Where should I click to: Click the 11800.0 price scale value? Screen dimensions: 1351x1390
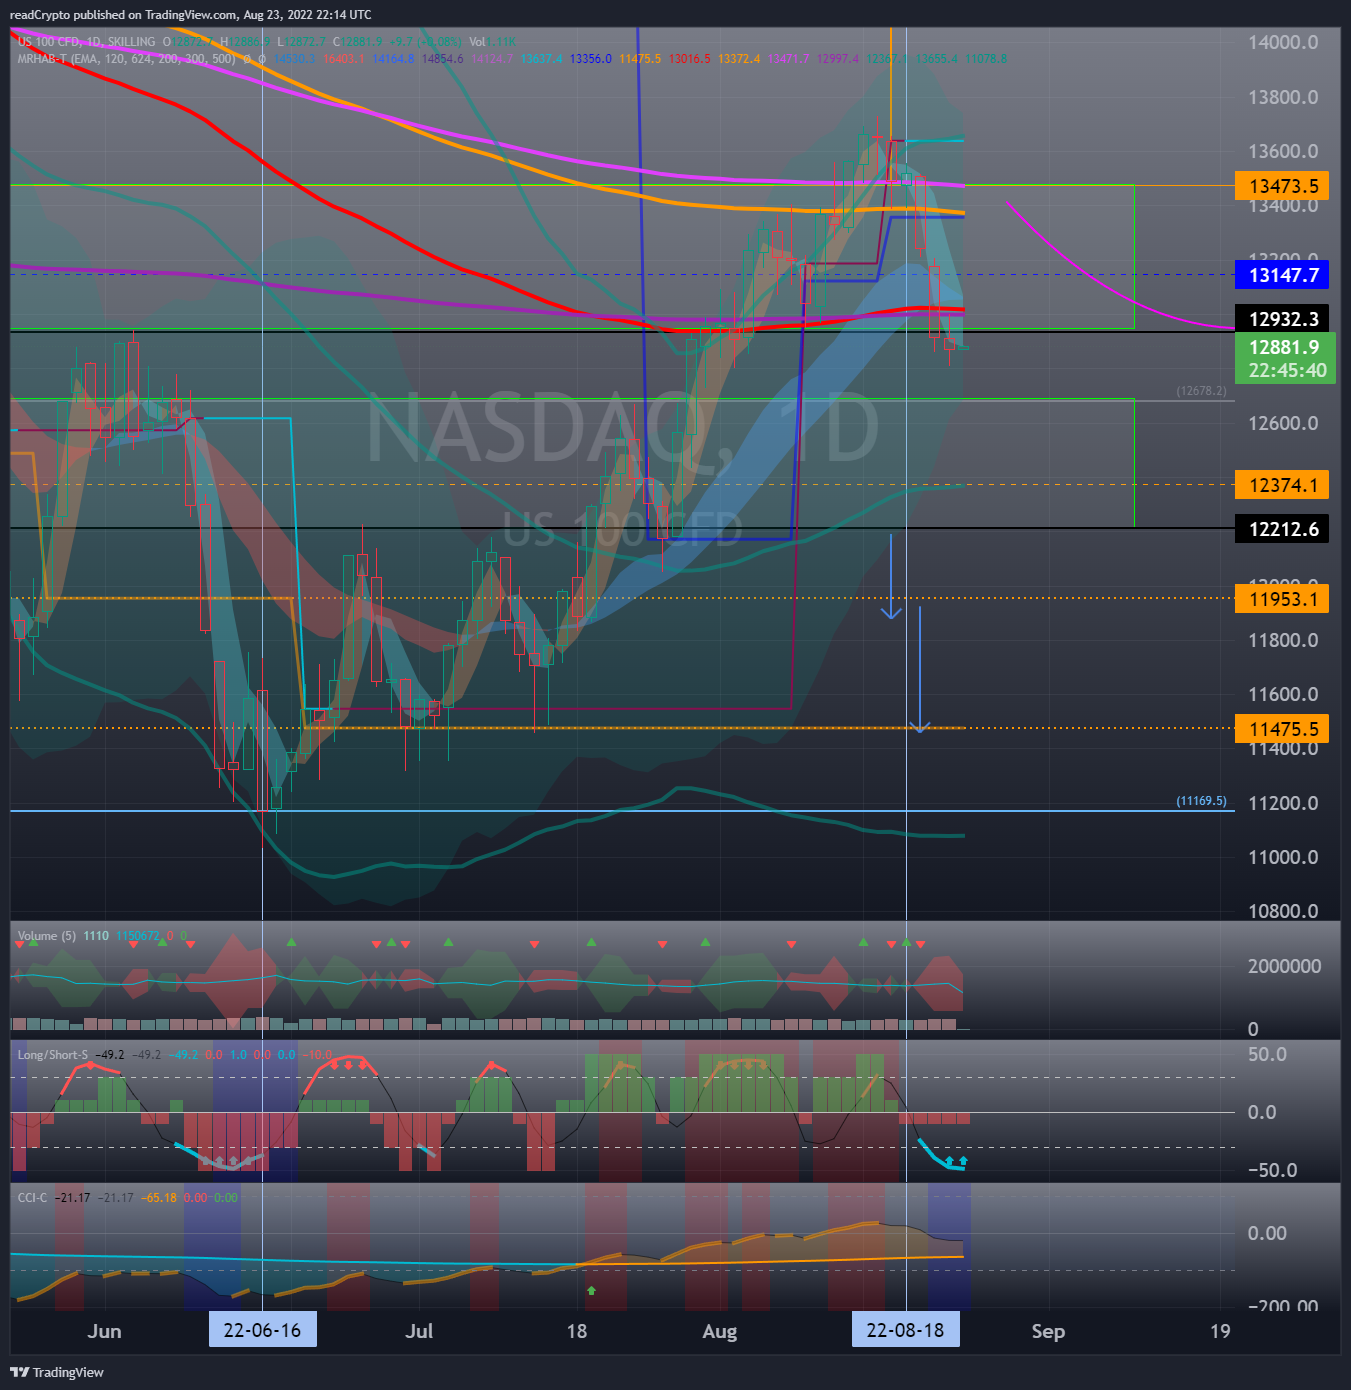click(x=1283, y=640)
